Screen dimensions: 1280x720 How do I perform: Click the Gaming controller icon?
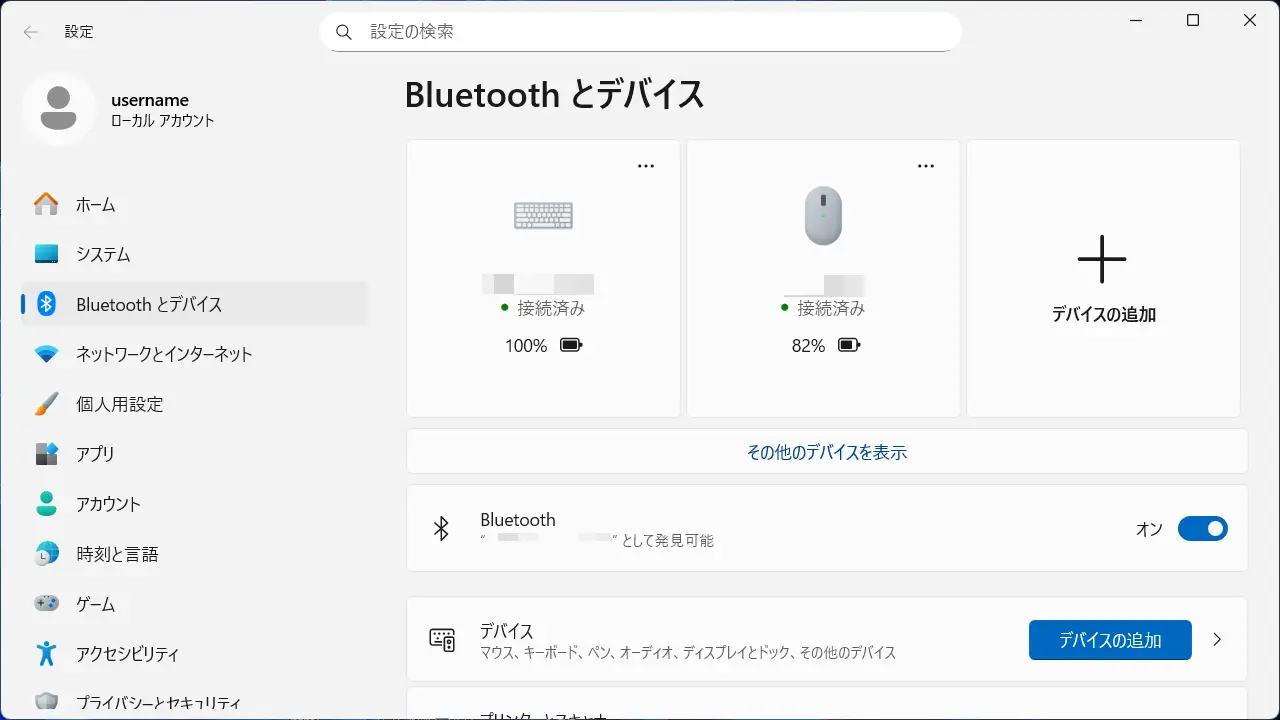(46, 604)
